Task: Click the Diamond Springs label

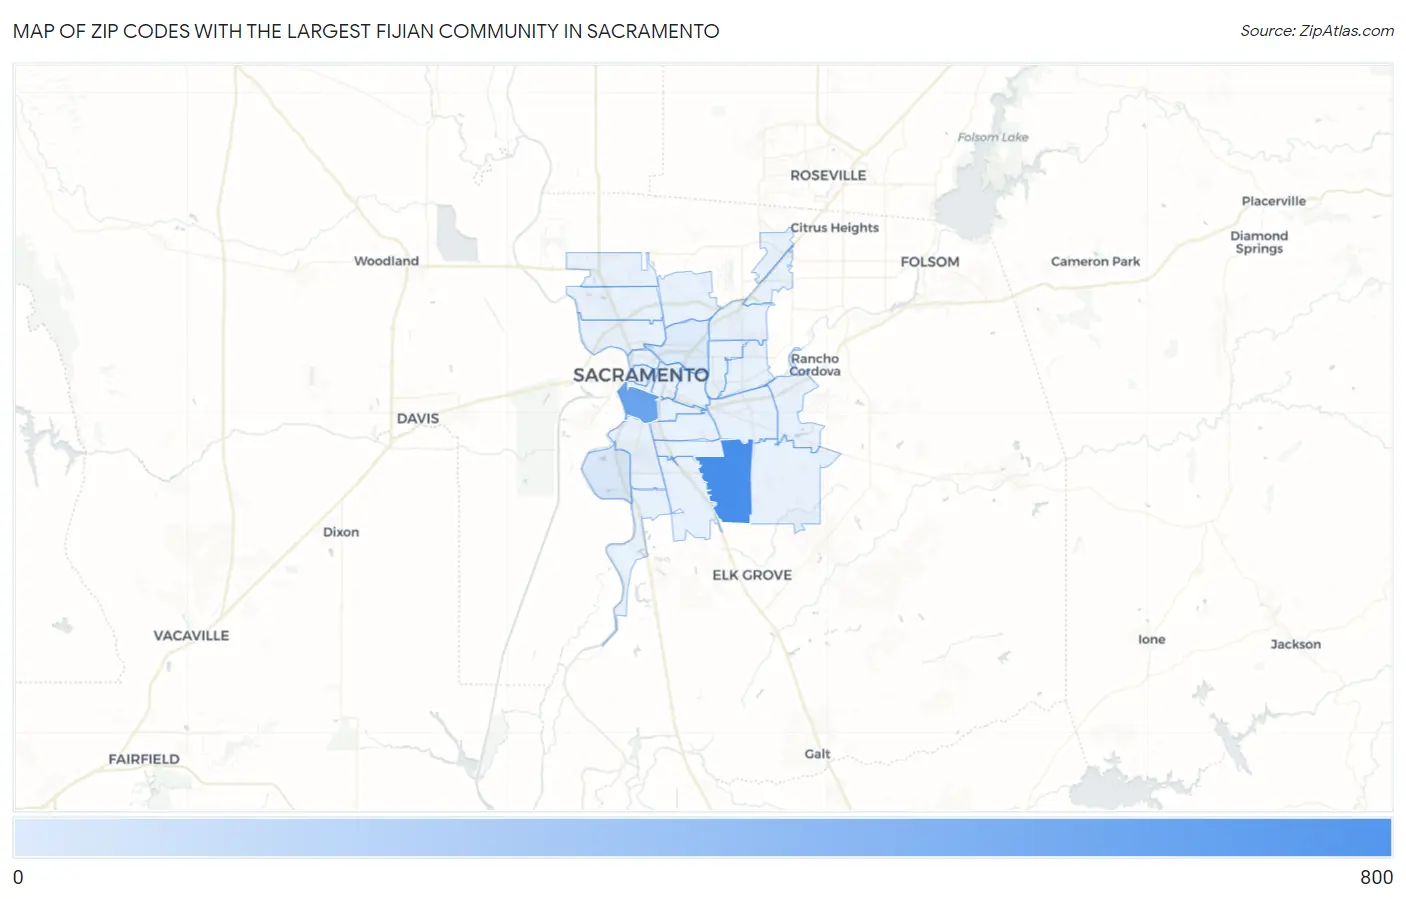Action: 1259,242
